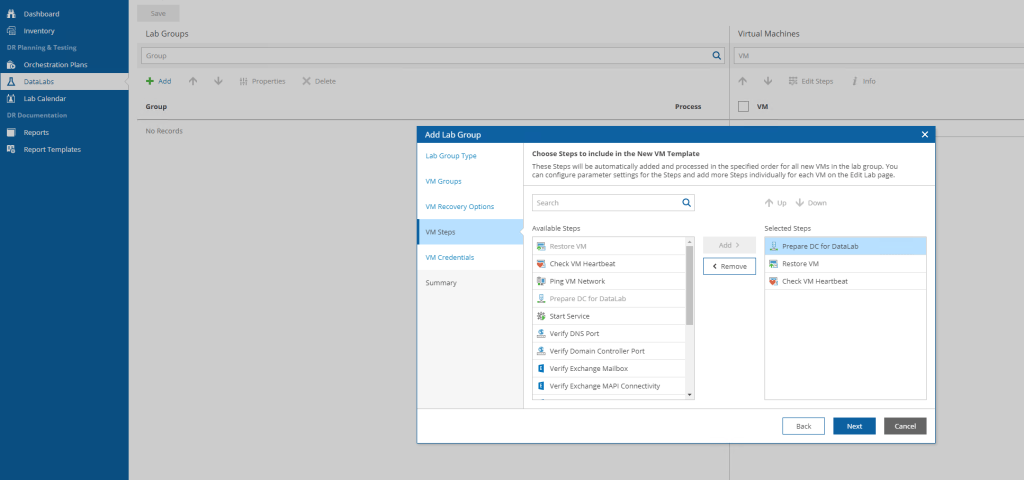This screenshot has height=480, width=1024.
Task: Toggle the VM select-all checkbox
Action: coord(743,106)
